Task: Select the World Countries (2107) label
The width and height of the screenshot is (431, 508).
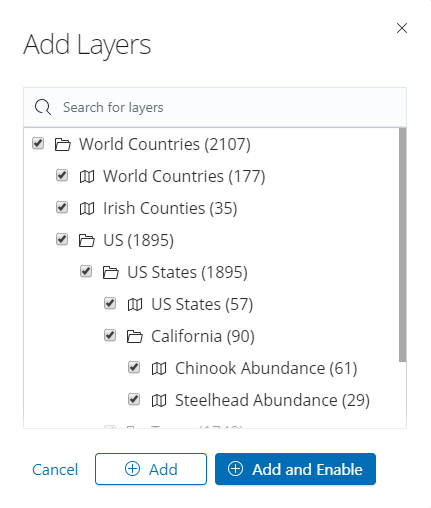Action: 165,144
